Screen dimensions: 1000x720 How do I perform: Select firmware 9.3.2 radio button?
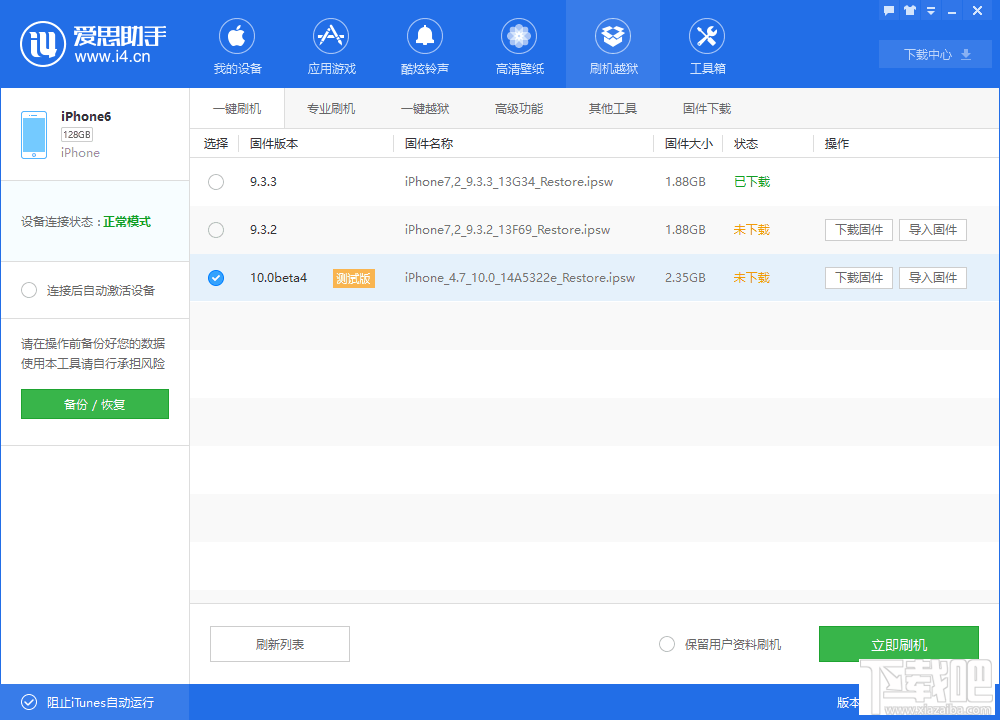(x=216, y=230)
